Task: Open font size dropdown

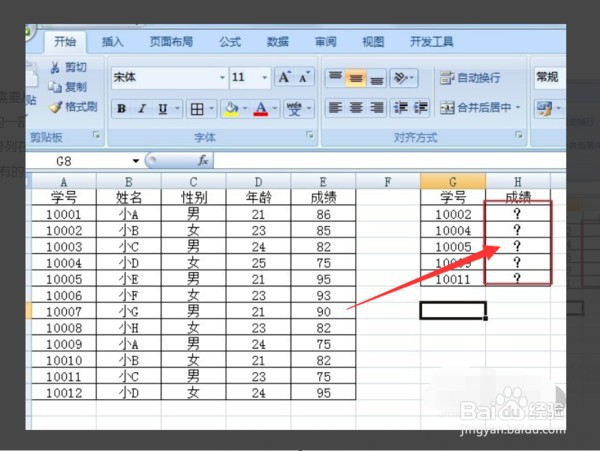Action: pyautogui.click(x=264, y=78)
